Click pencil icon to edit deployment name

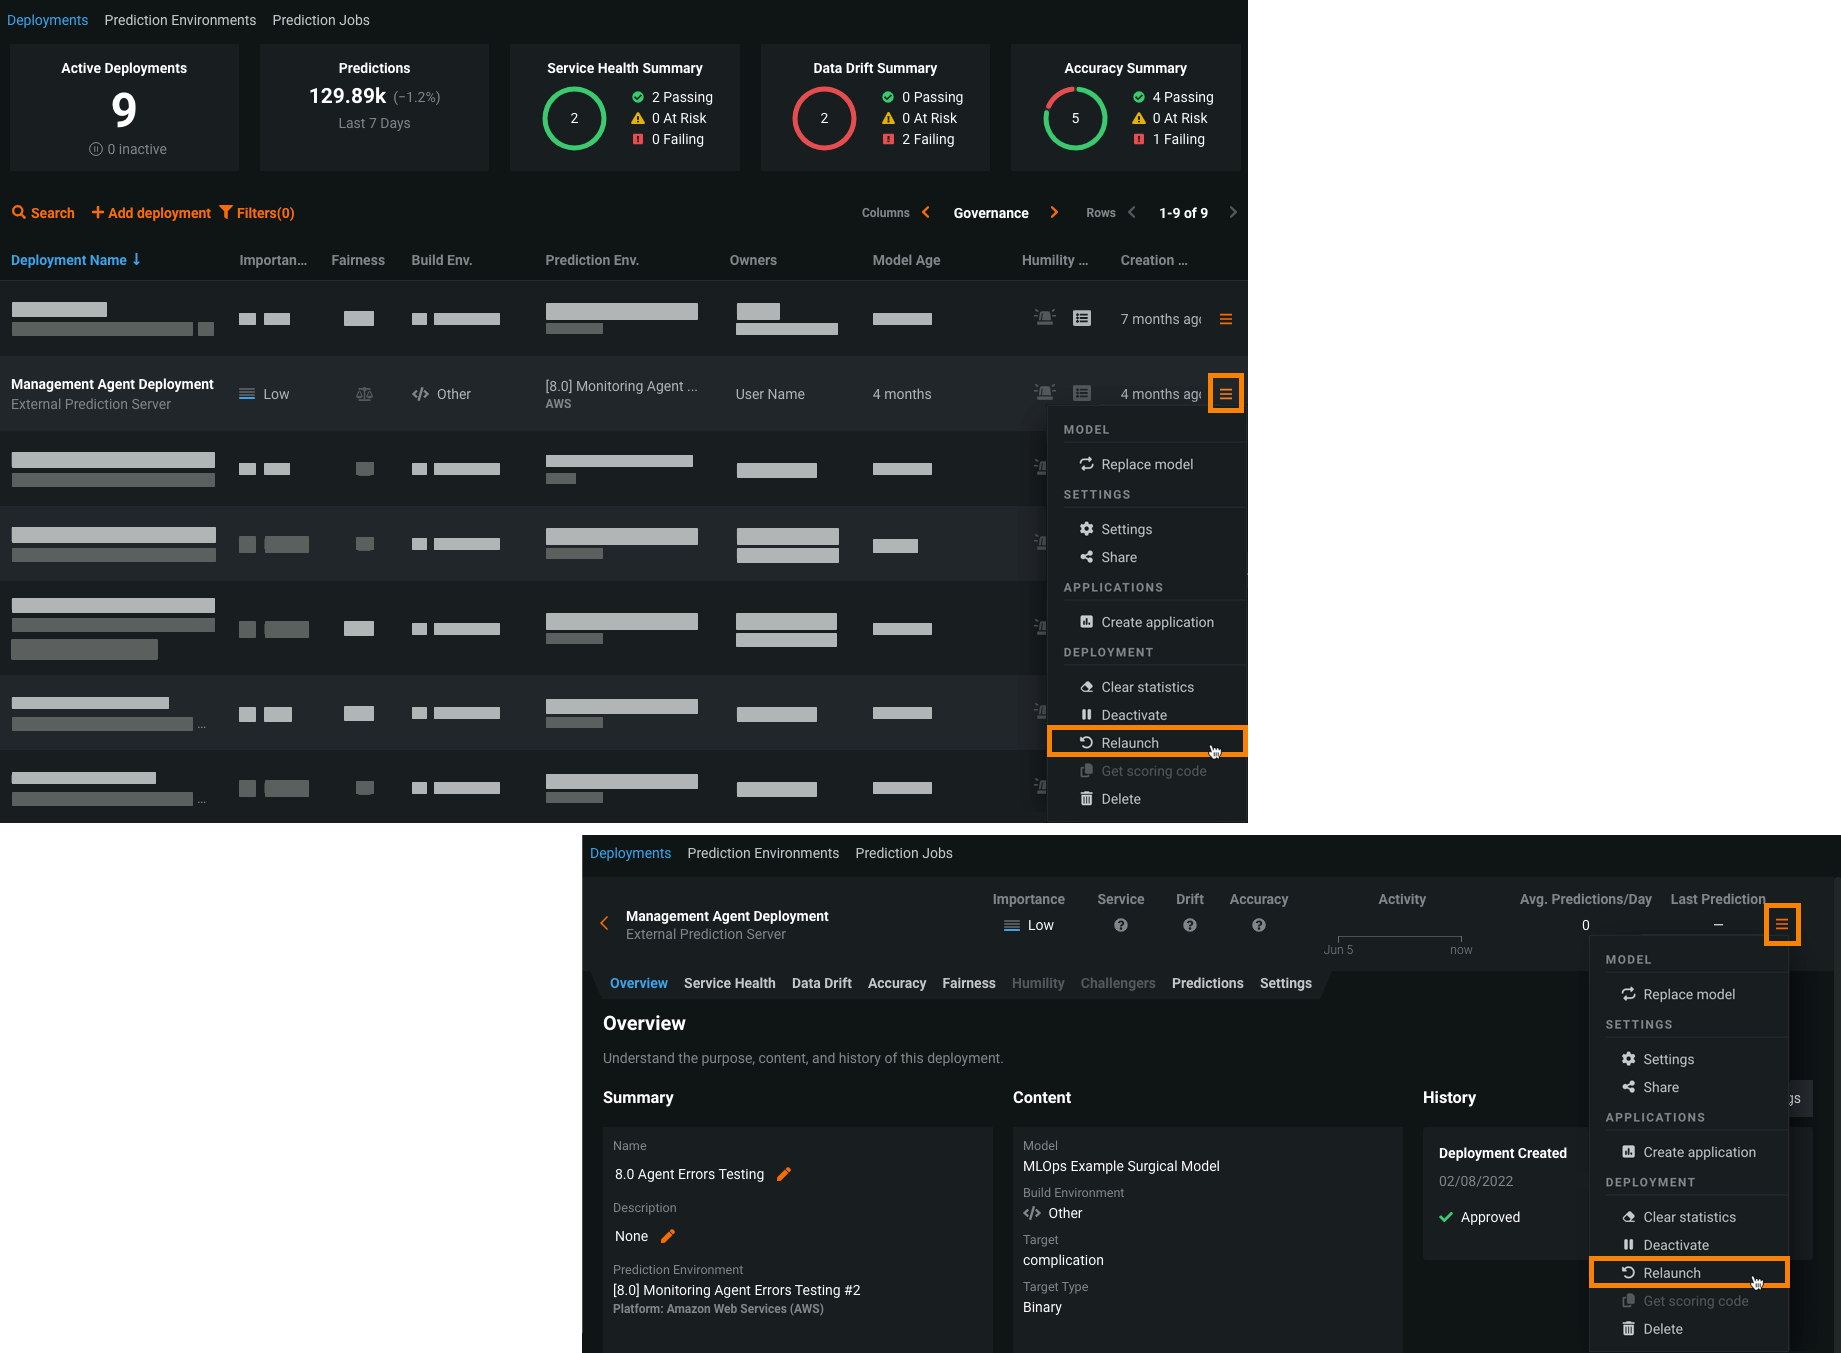(784, 1174)
